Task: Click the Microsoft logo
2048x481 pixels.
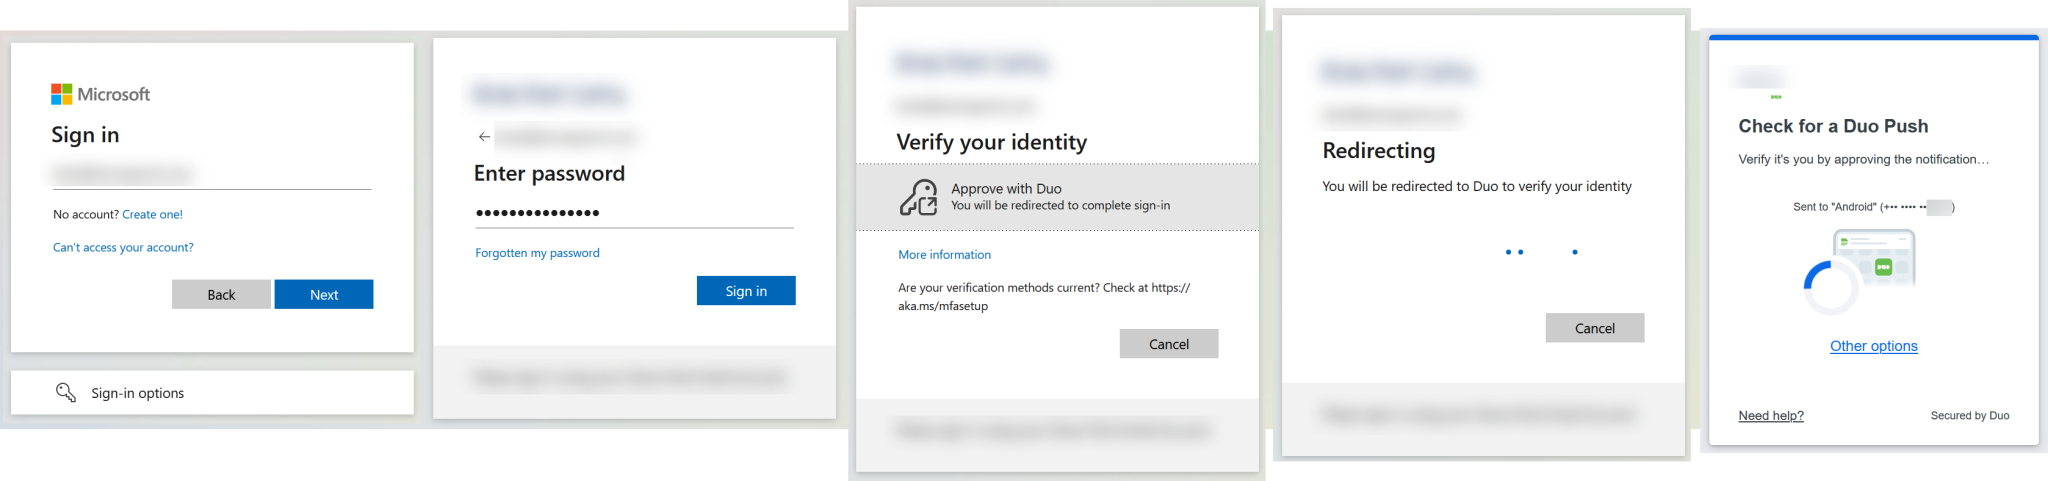Action: click(x=62, y=94)
